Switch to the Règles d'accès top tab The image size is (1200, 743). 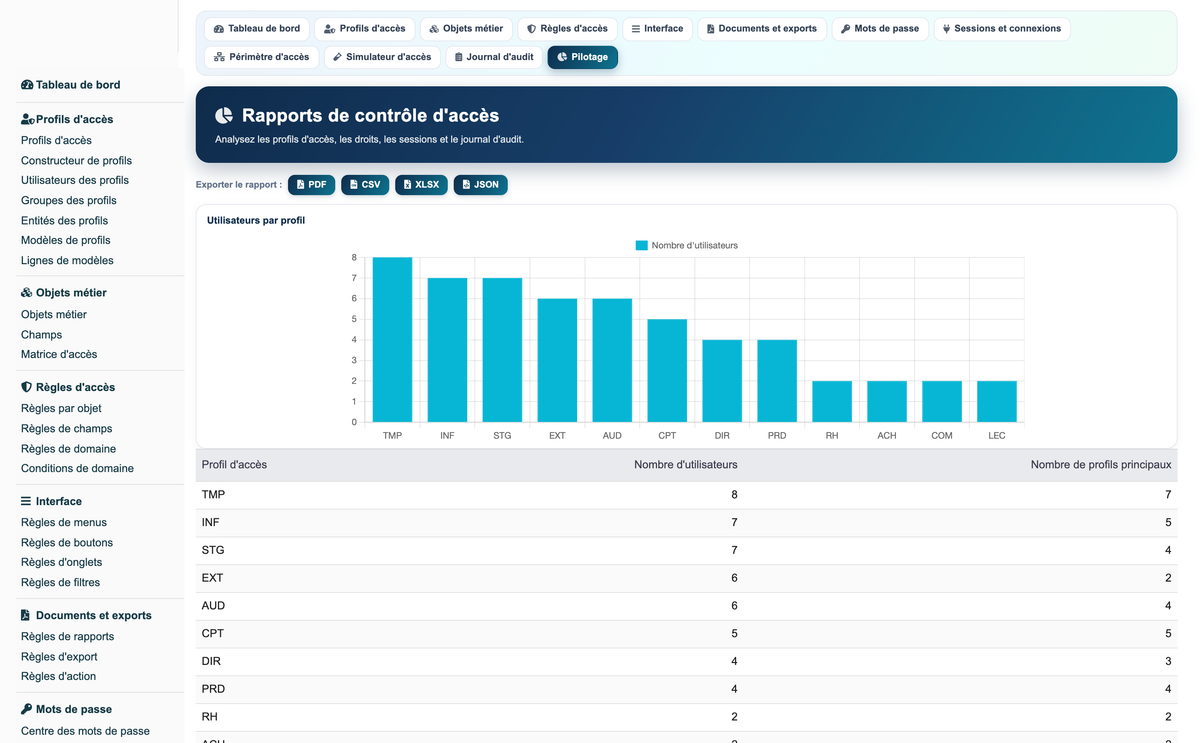pos(567,29)
